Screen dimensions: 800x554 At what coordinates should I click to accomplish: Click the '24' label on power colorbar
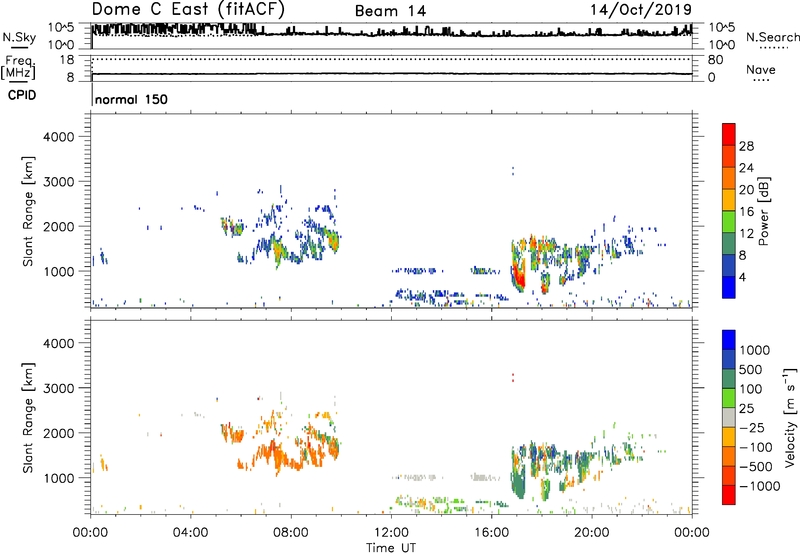point(746,168)
